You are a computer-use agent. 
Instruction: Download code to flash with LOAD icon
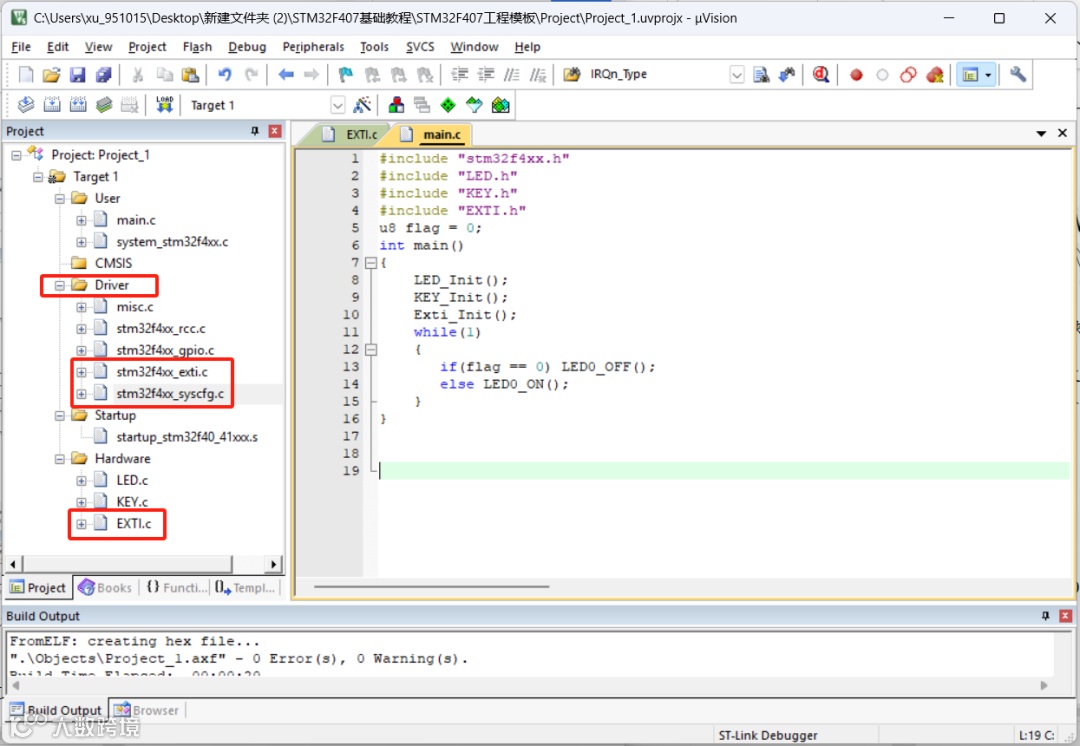coord(164,105)
